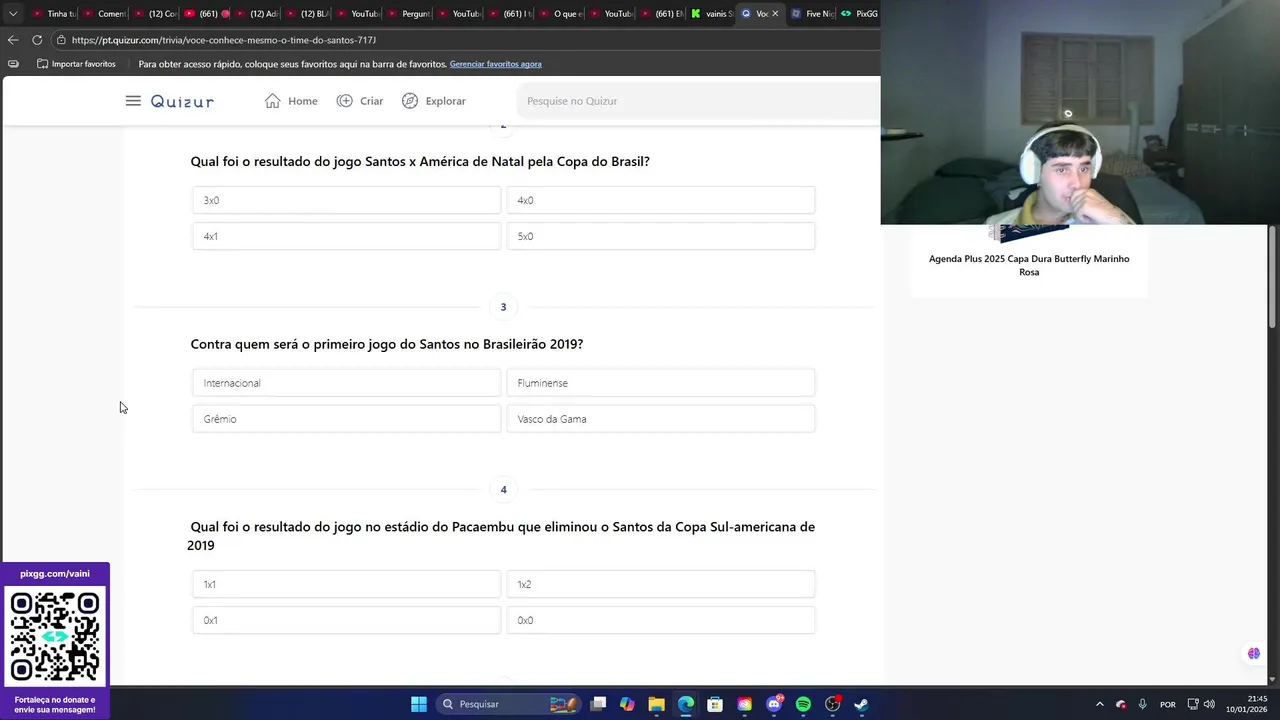The height and width of the screenshot is (720, 1280).
Task: Open Copilot from taskbar
Action: (x=627, y=704)
